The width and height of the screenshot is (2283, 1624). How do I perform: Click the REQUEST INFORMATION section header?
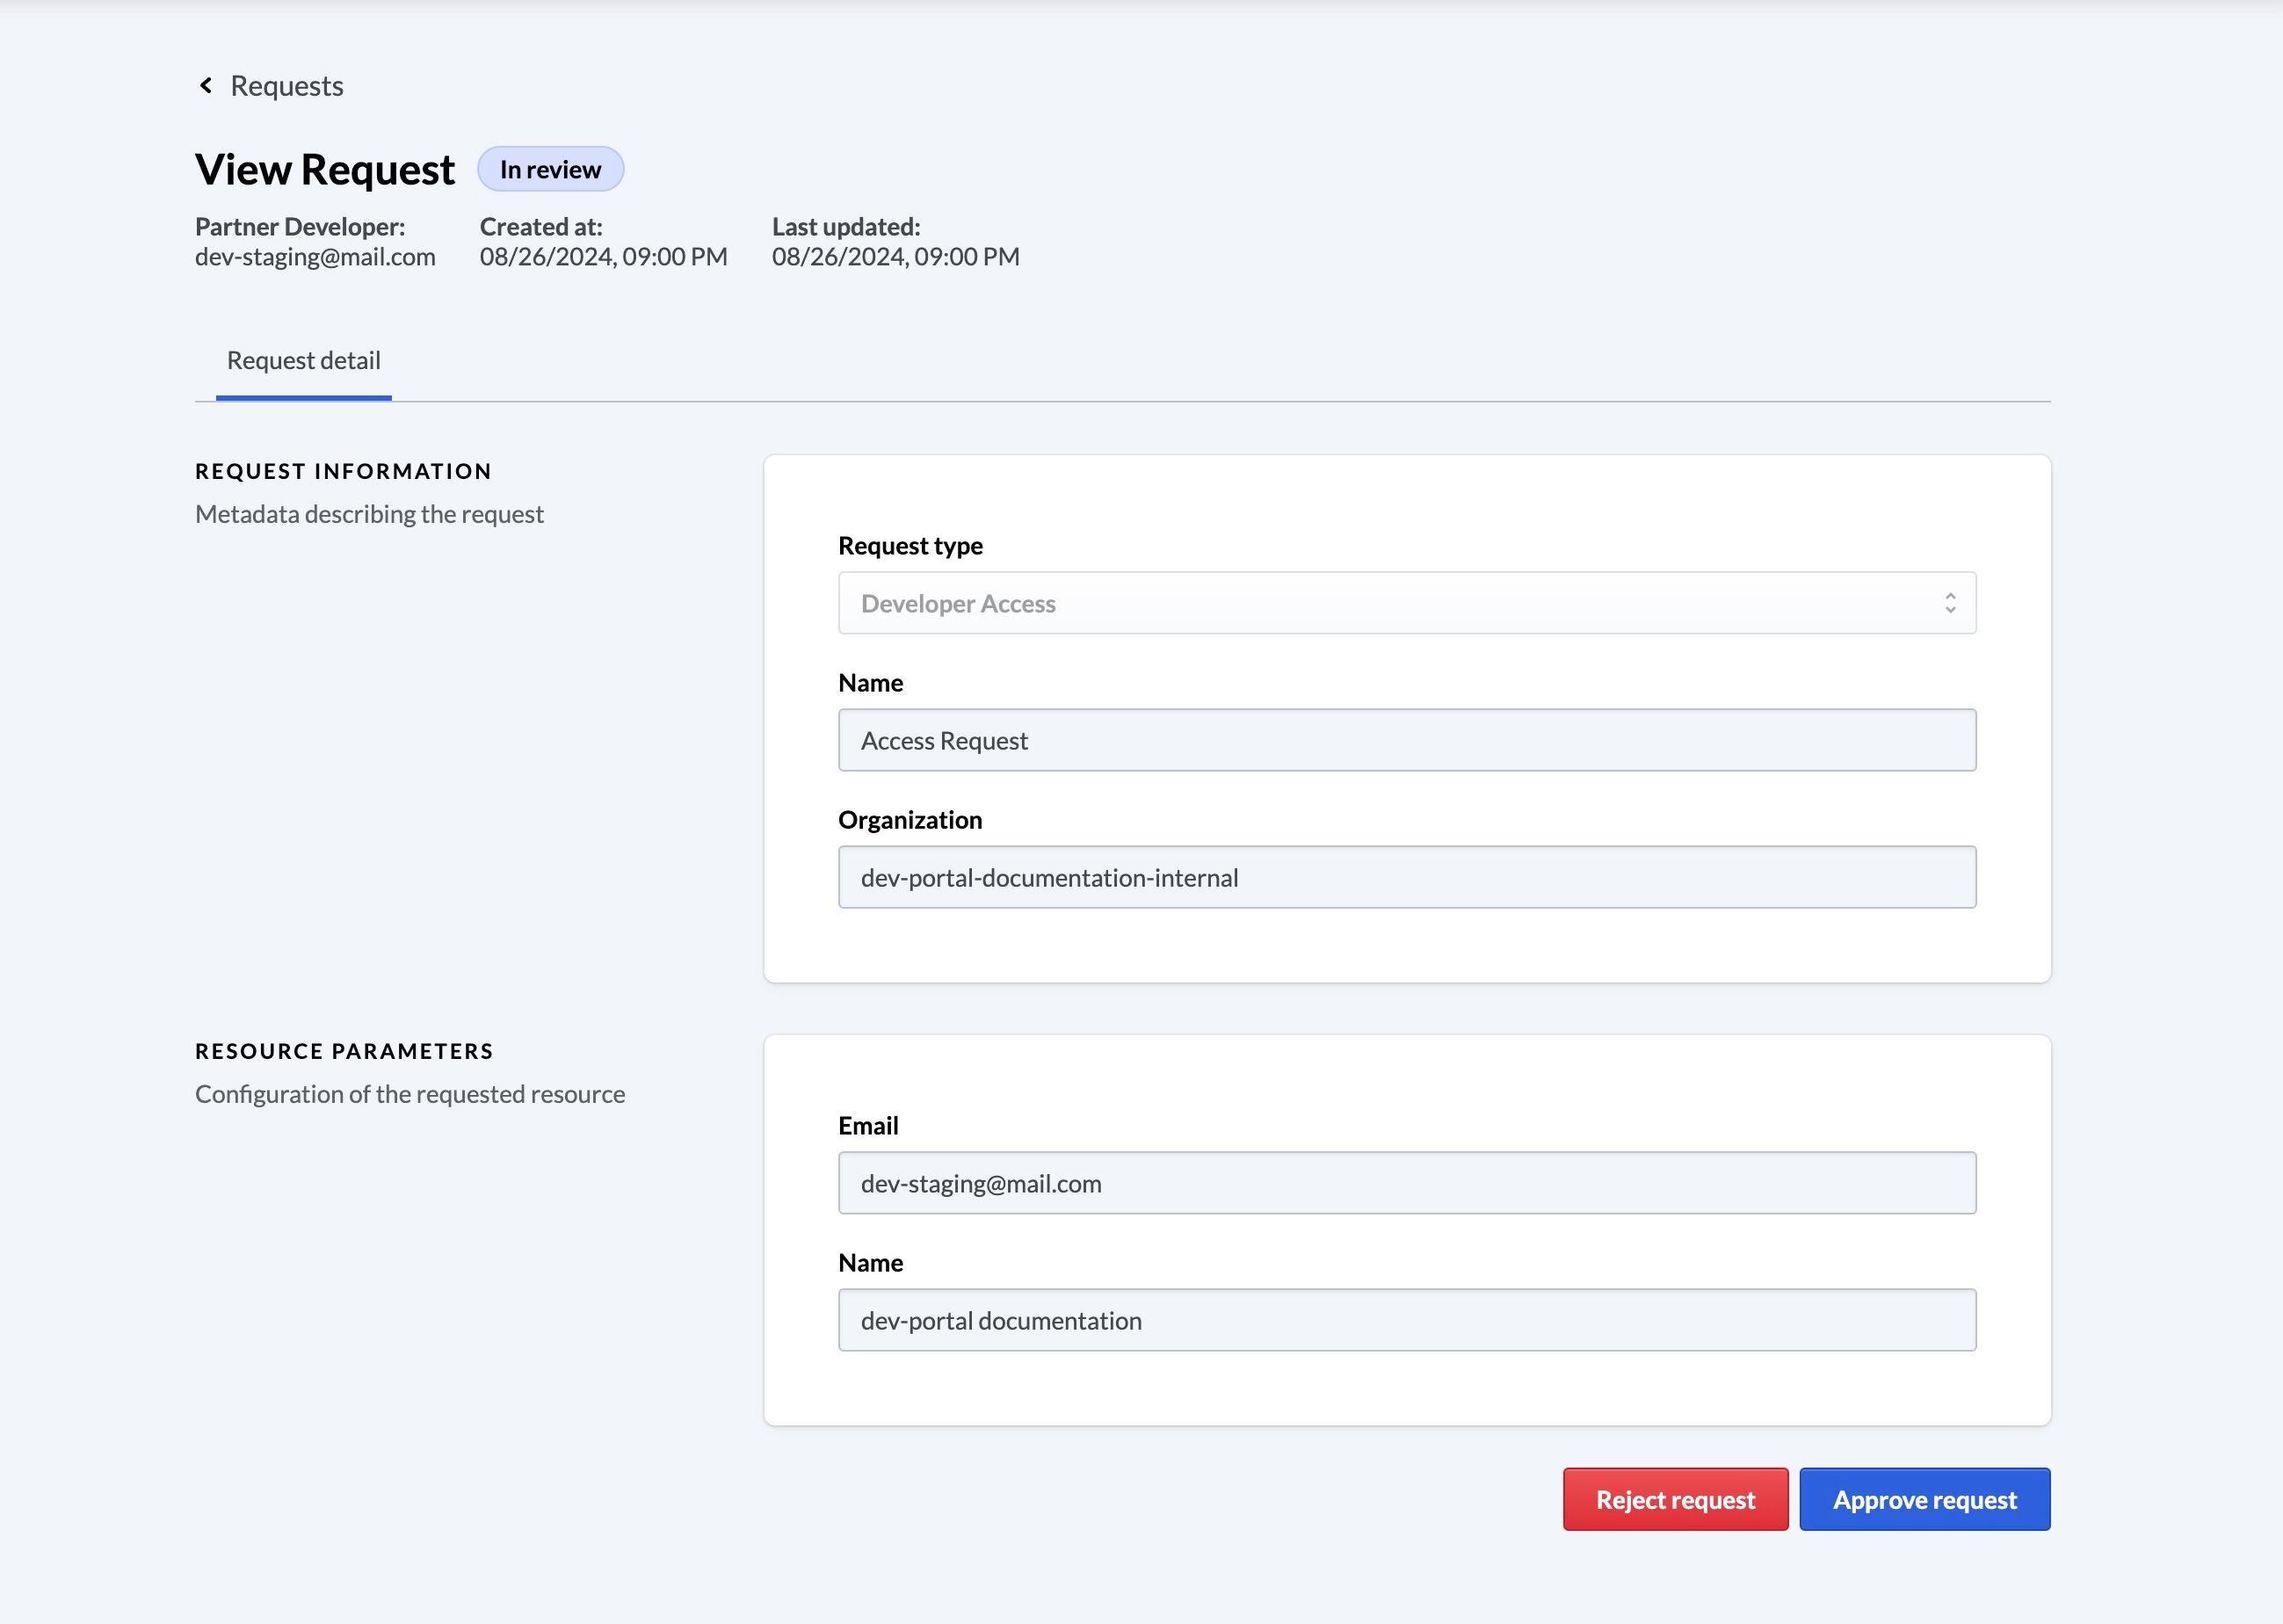coord(343,470)
